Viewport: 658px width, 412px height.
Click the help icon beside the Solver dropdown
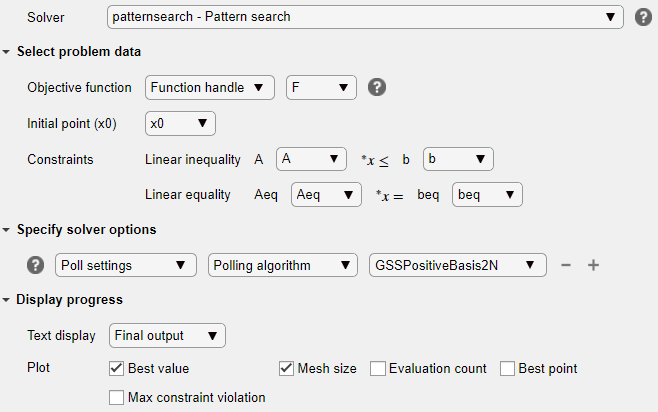pyautogui.click(x=643, y=17)
